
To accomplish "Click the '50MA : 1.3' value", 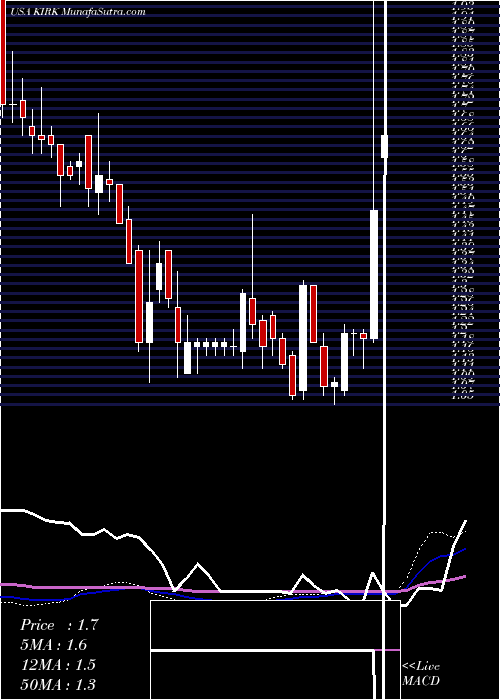I will (58, 684).
